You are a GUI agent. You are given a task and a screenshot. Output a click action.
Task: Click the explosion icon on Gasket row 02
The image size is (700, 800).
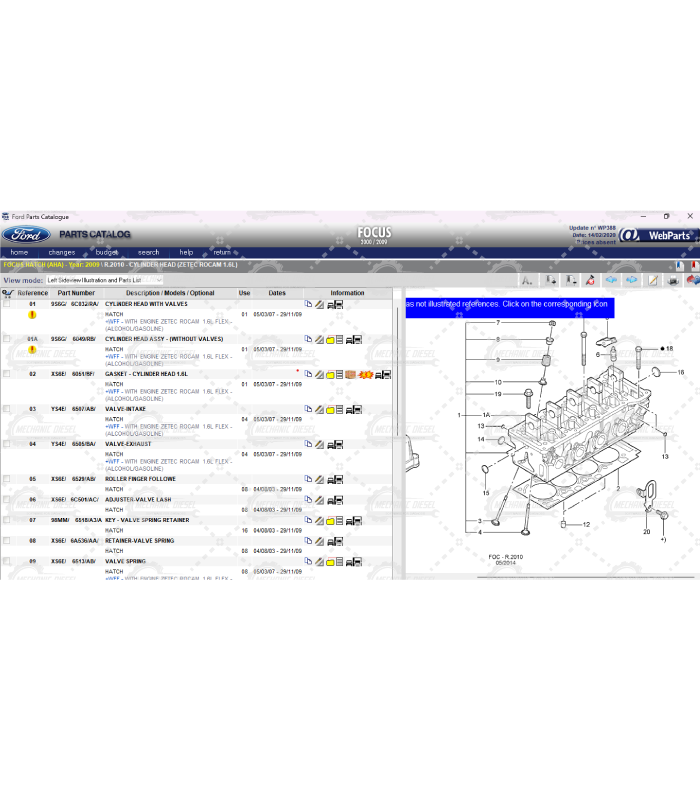(x=366, y=375)
